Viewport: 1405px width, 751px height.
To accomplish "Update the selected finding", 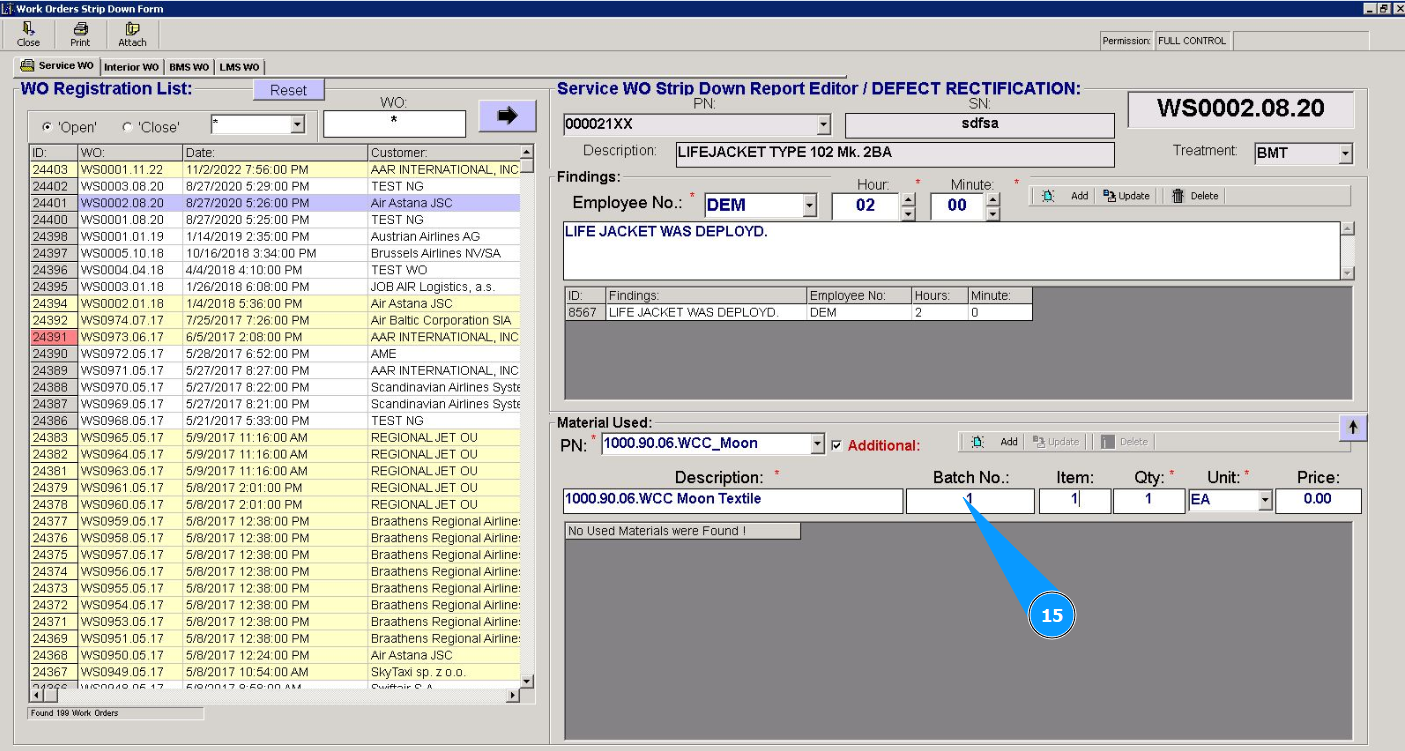I will click(x=1127, y=196).
